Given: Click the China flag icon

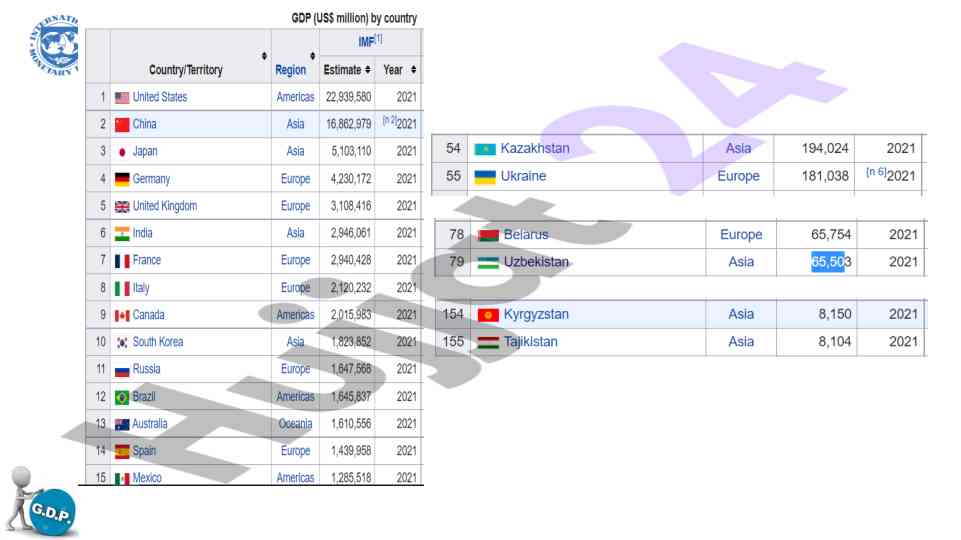Looking at the screenshot, I should click(x=122, y=124).
